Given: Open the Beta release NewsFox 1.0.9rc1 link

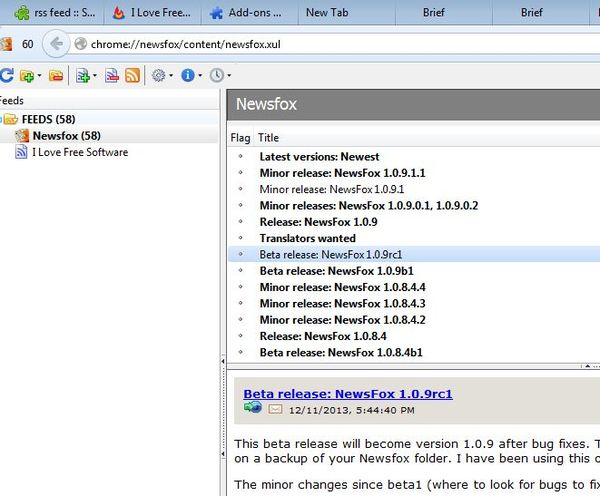Looking at the screenshot, I should [x=347, y=394].
